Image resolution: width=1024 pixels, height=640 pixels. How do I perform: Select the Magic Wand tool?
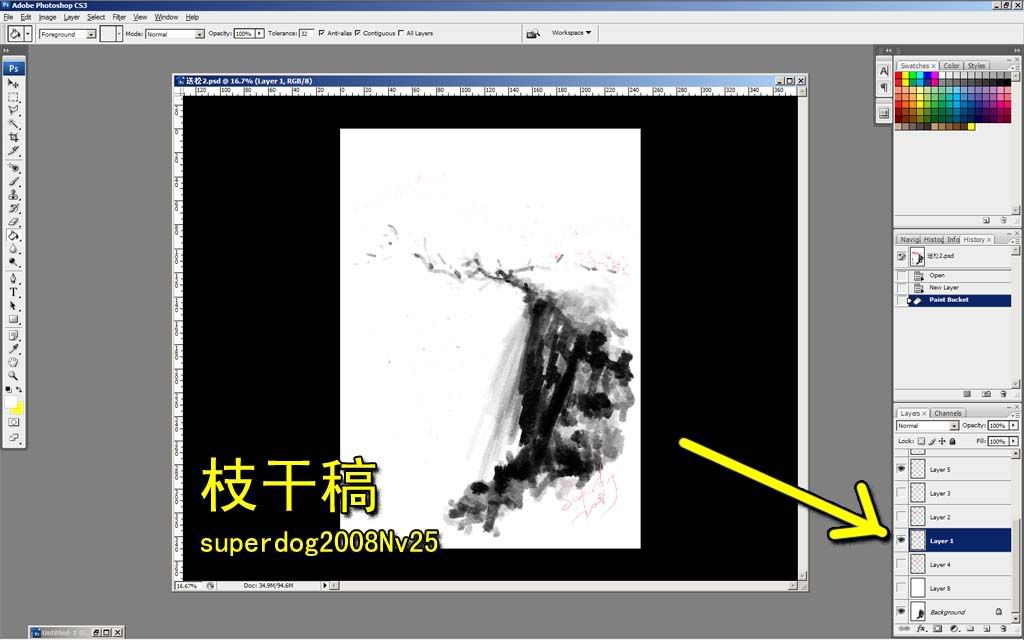13,123
